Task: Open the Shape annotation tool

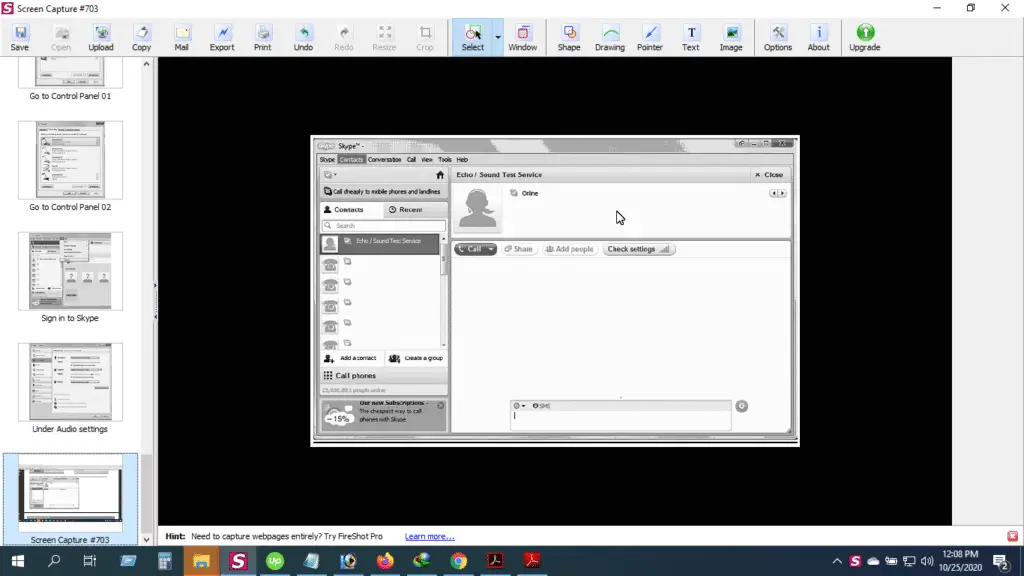Action: tap(568, 37)
